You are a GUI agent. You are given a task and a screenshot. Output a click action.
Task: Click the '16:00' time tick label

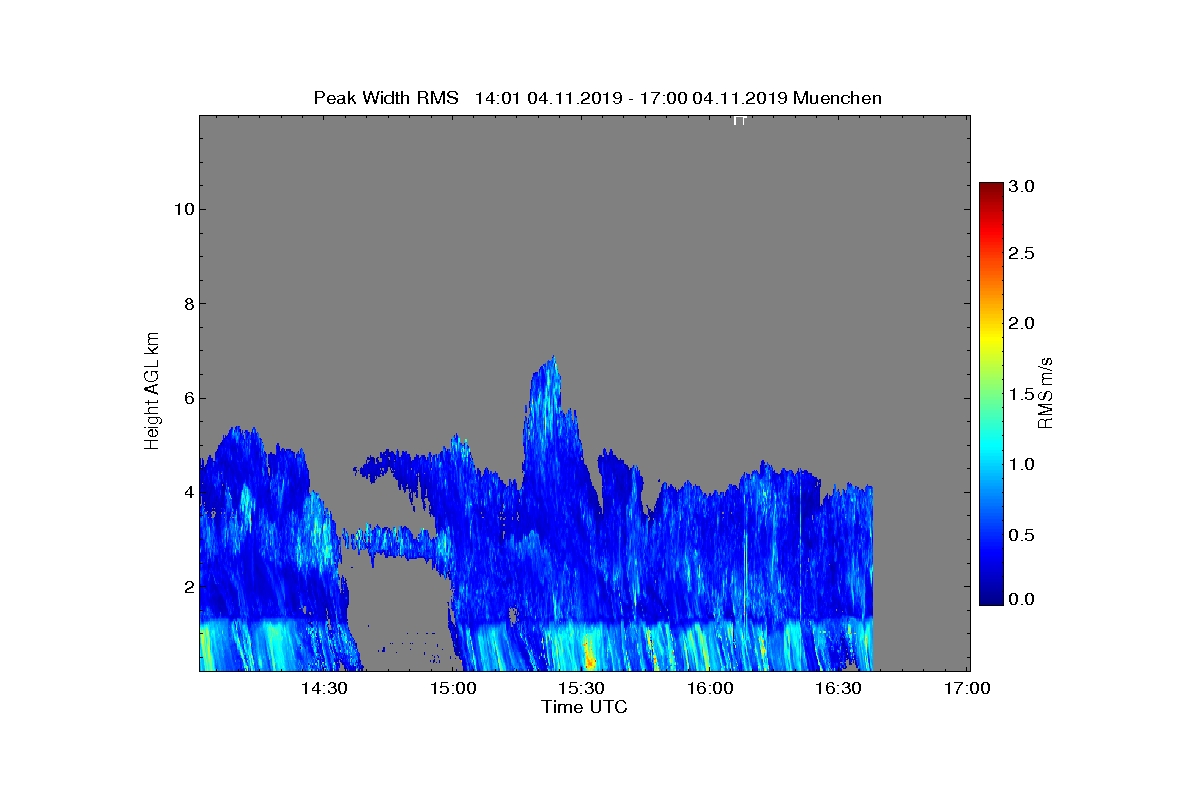(x=712, y=689)
